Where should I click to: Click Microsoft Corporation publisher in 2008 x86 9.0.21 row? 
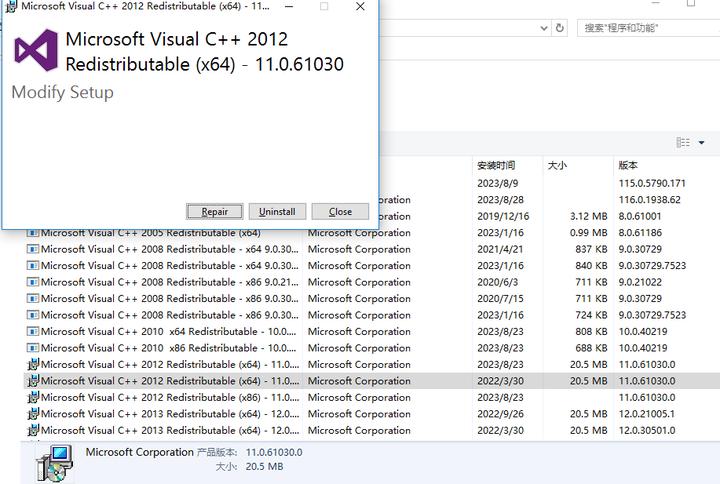click(x=359, y=282)
